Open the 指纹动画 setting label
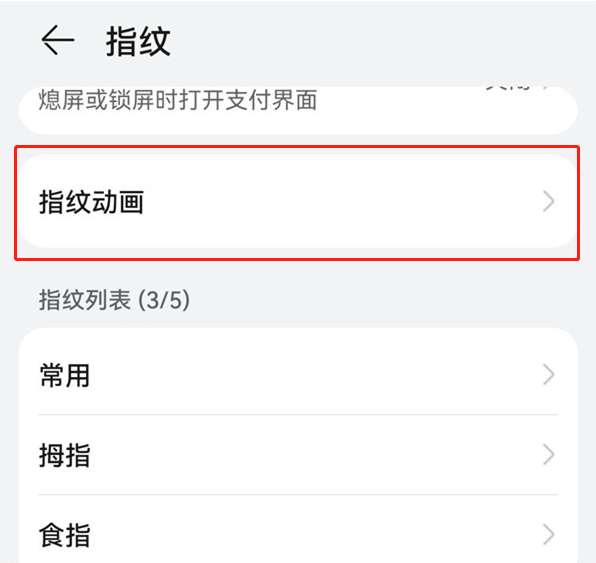Viewport: 596px width, 563px height. (92, 202)
